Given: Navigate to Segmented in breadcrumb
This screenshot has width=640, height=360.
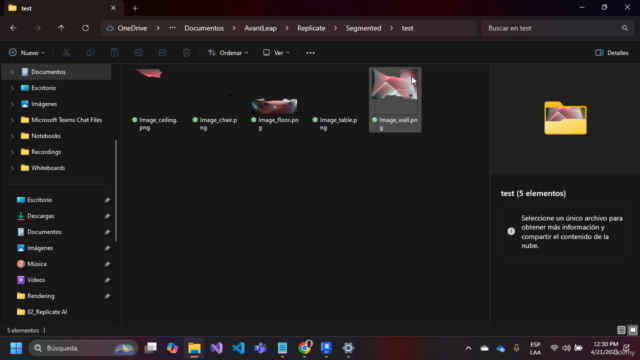Looking at the screenshot, I should [x=363, y=28].
